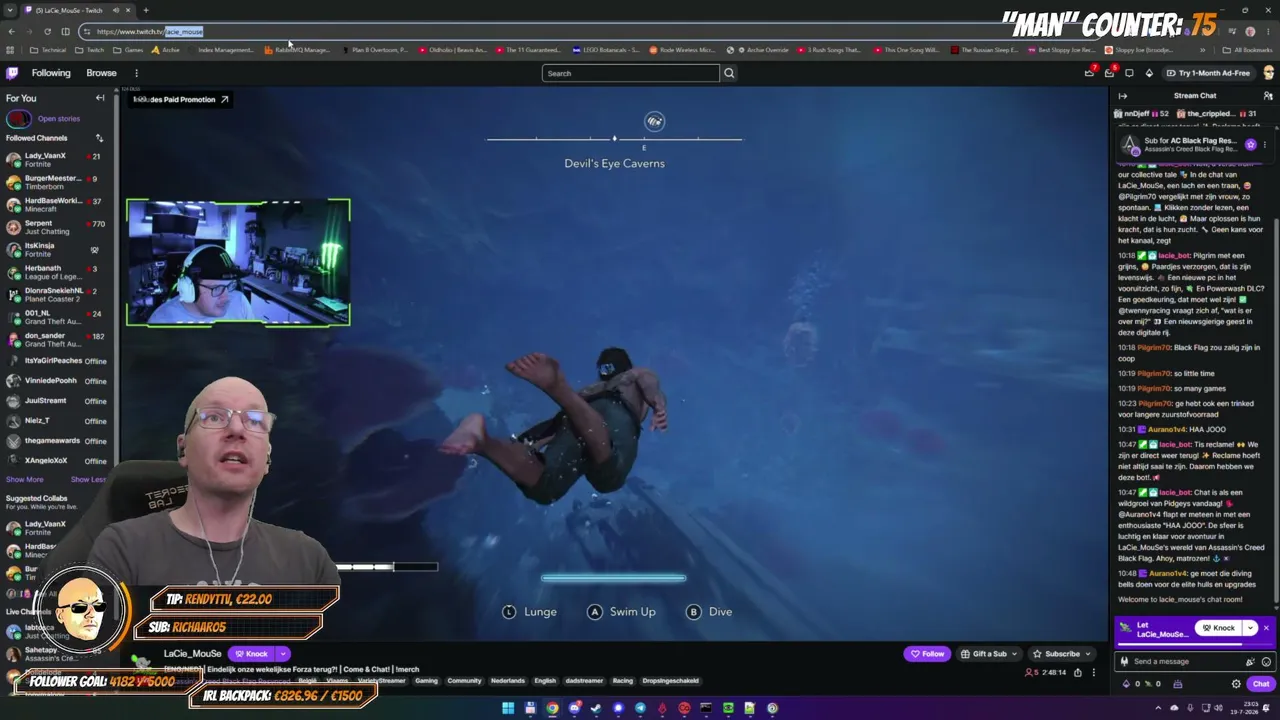
Task: Click the Knock button in chat prompt
Action: click(x=1217, y=628)
